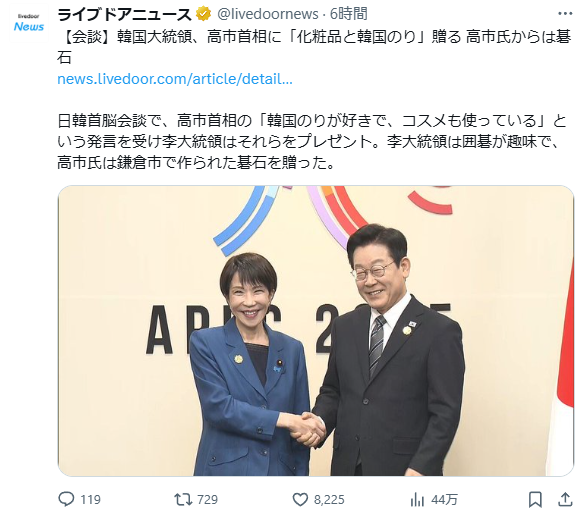Like the post with heart icon
585x513 pixels.
tap(300, 500)
